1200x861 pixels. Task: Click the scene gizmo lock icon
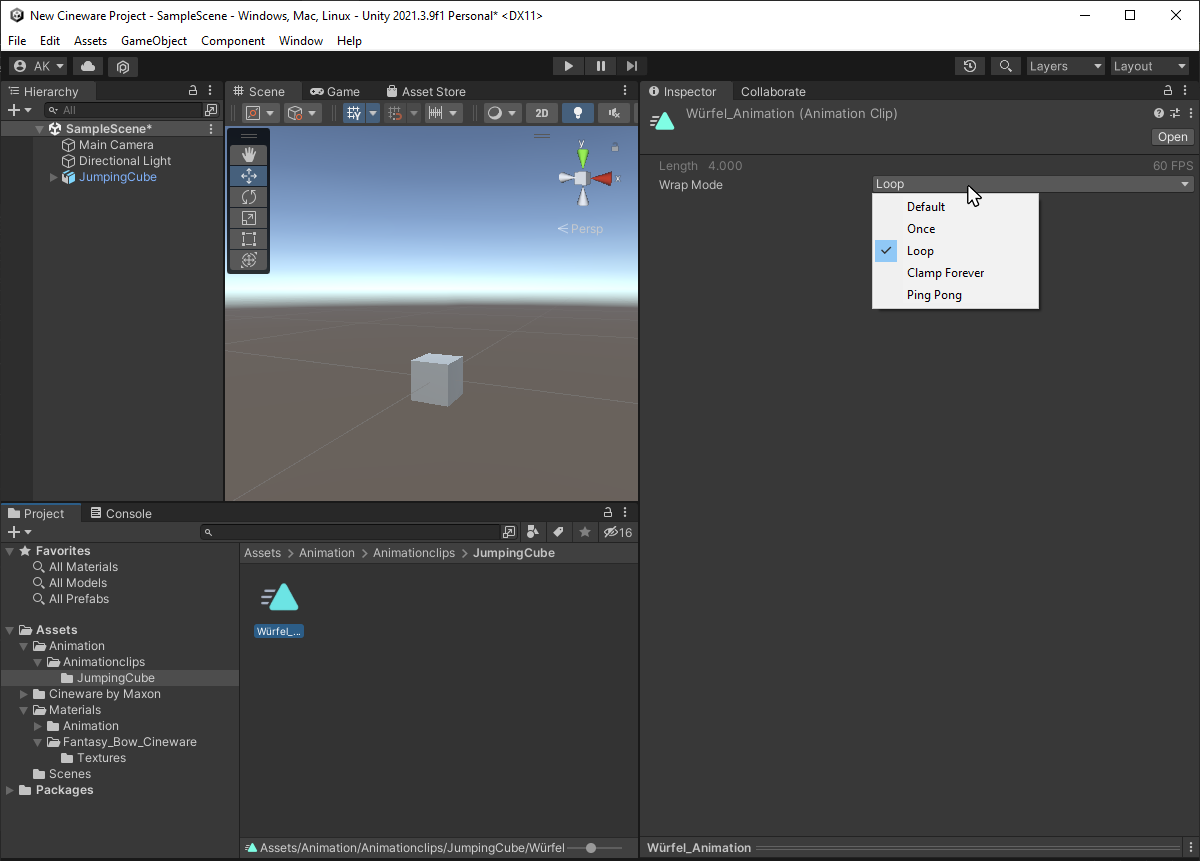pos(614,148)
